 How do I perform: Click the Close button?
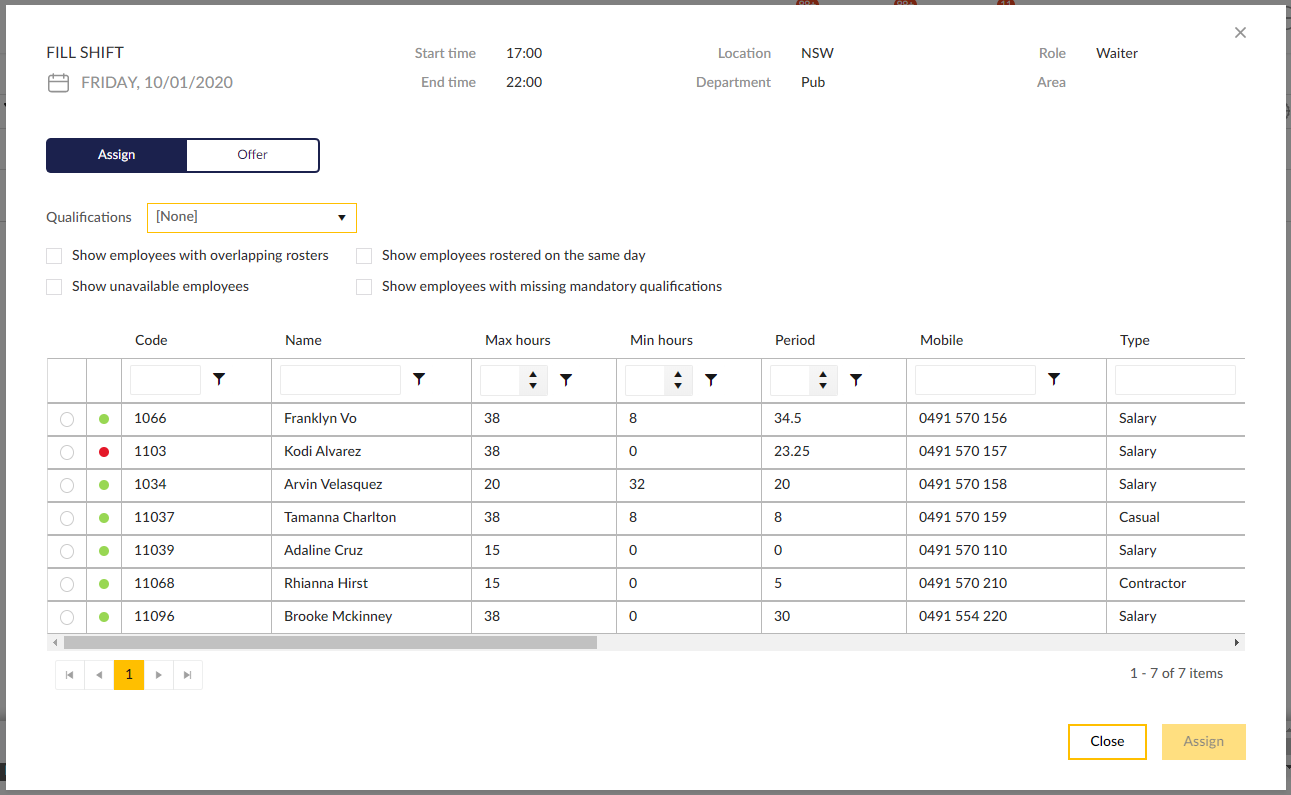1107,742
